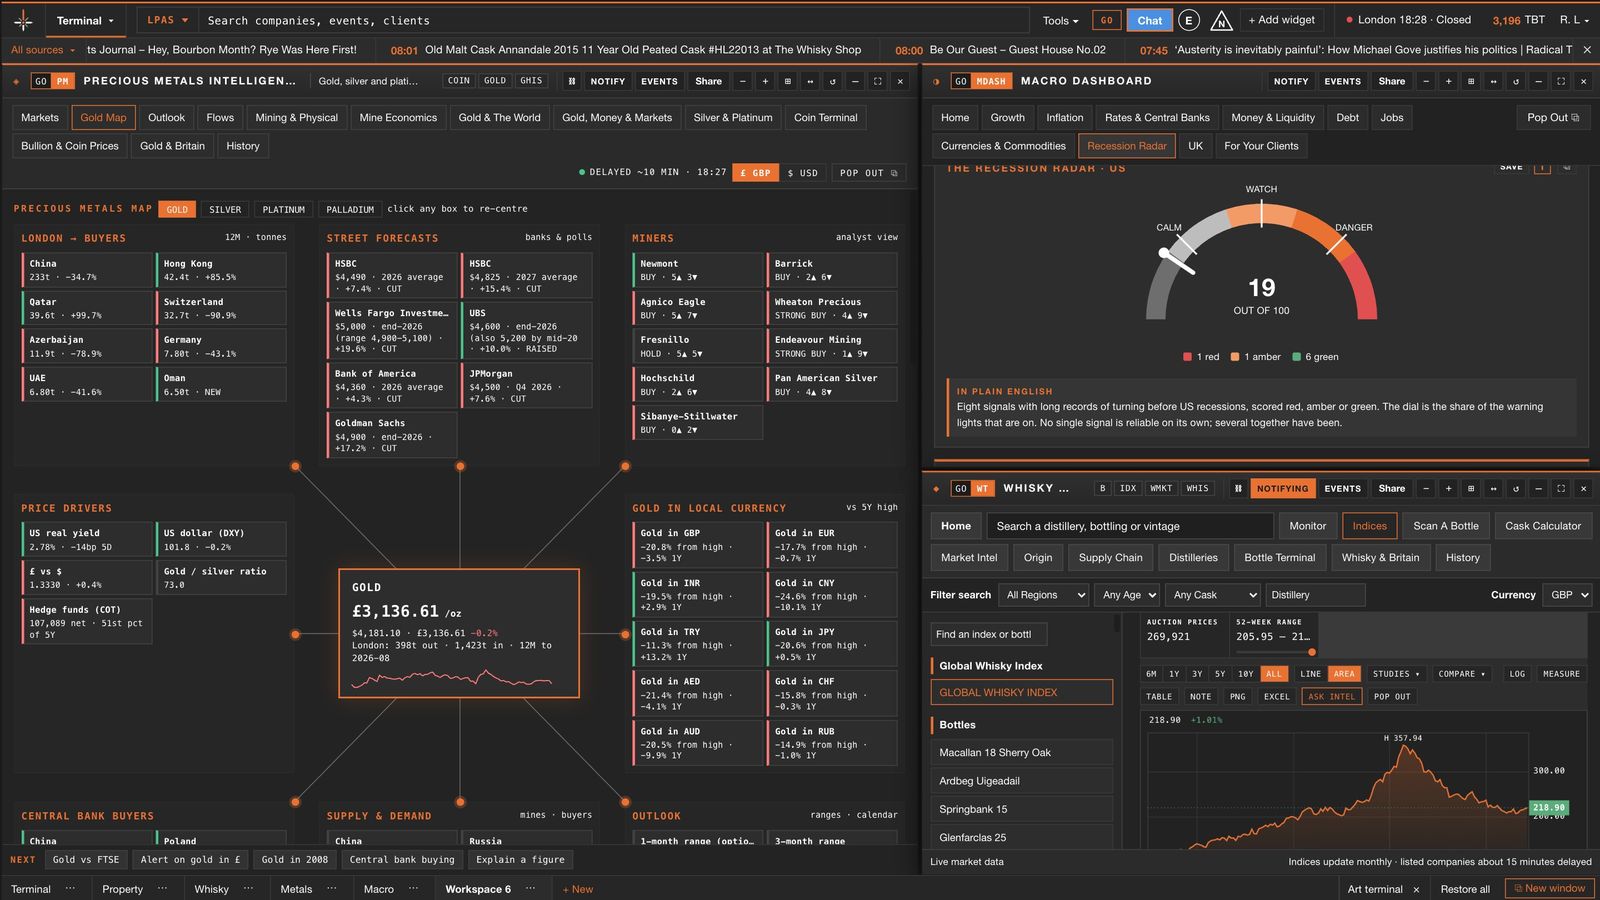Click the plus icon in Precious Metals panel header
Viewport: 1600px width, 900px height.
click(x=765, y=81)
